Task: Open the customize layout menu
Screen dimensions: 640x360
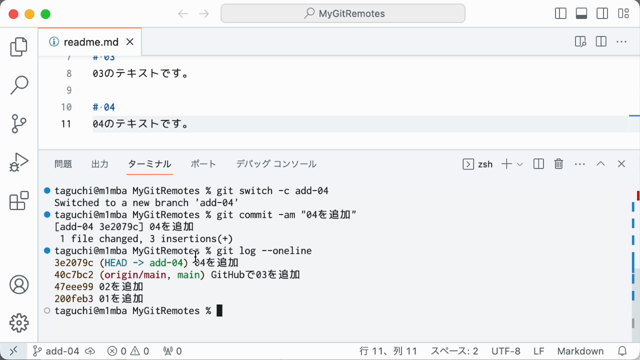Action: [623, 13]
